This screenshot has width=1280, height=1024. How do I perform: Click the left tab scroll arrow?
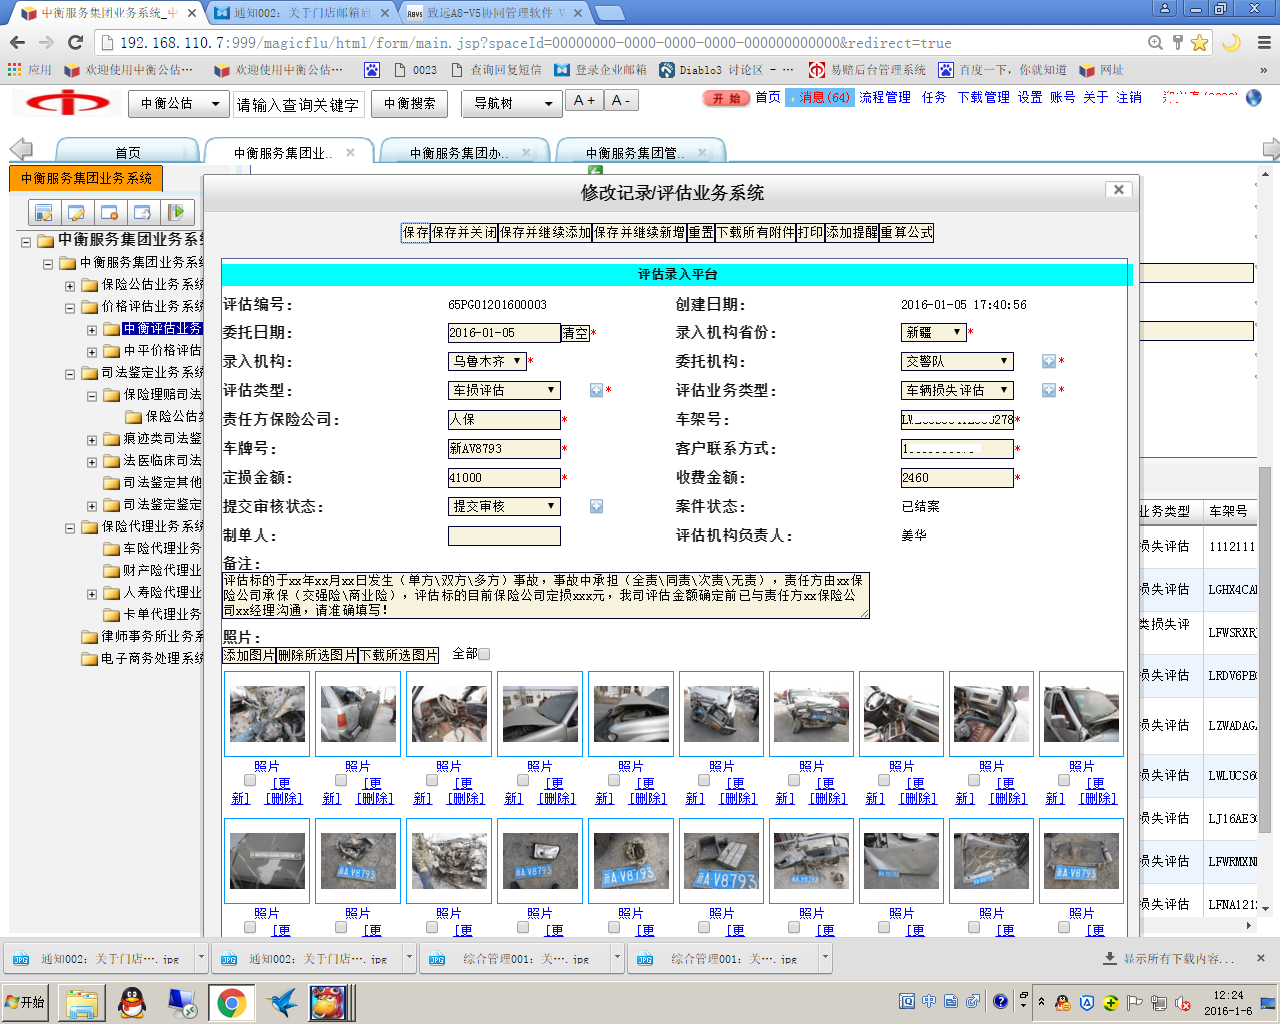point(21,149)
